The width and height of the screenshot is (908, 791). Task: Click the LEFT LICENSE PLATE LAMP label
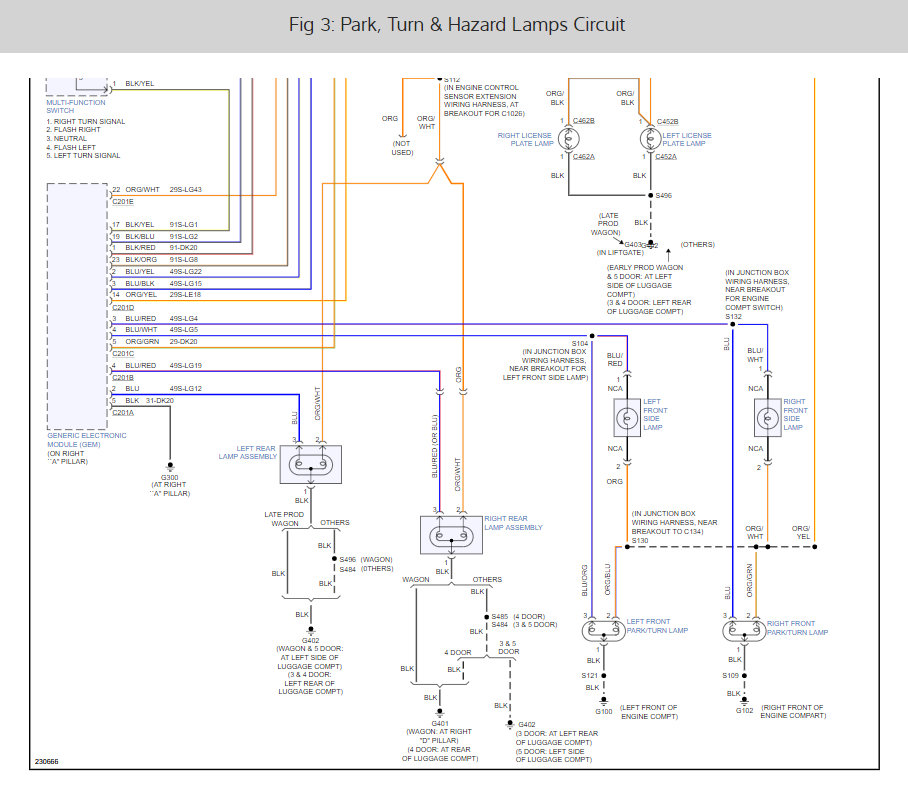coord(687,140)
